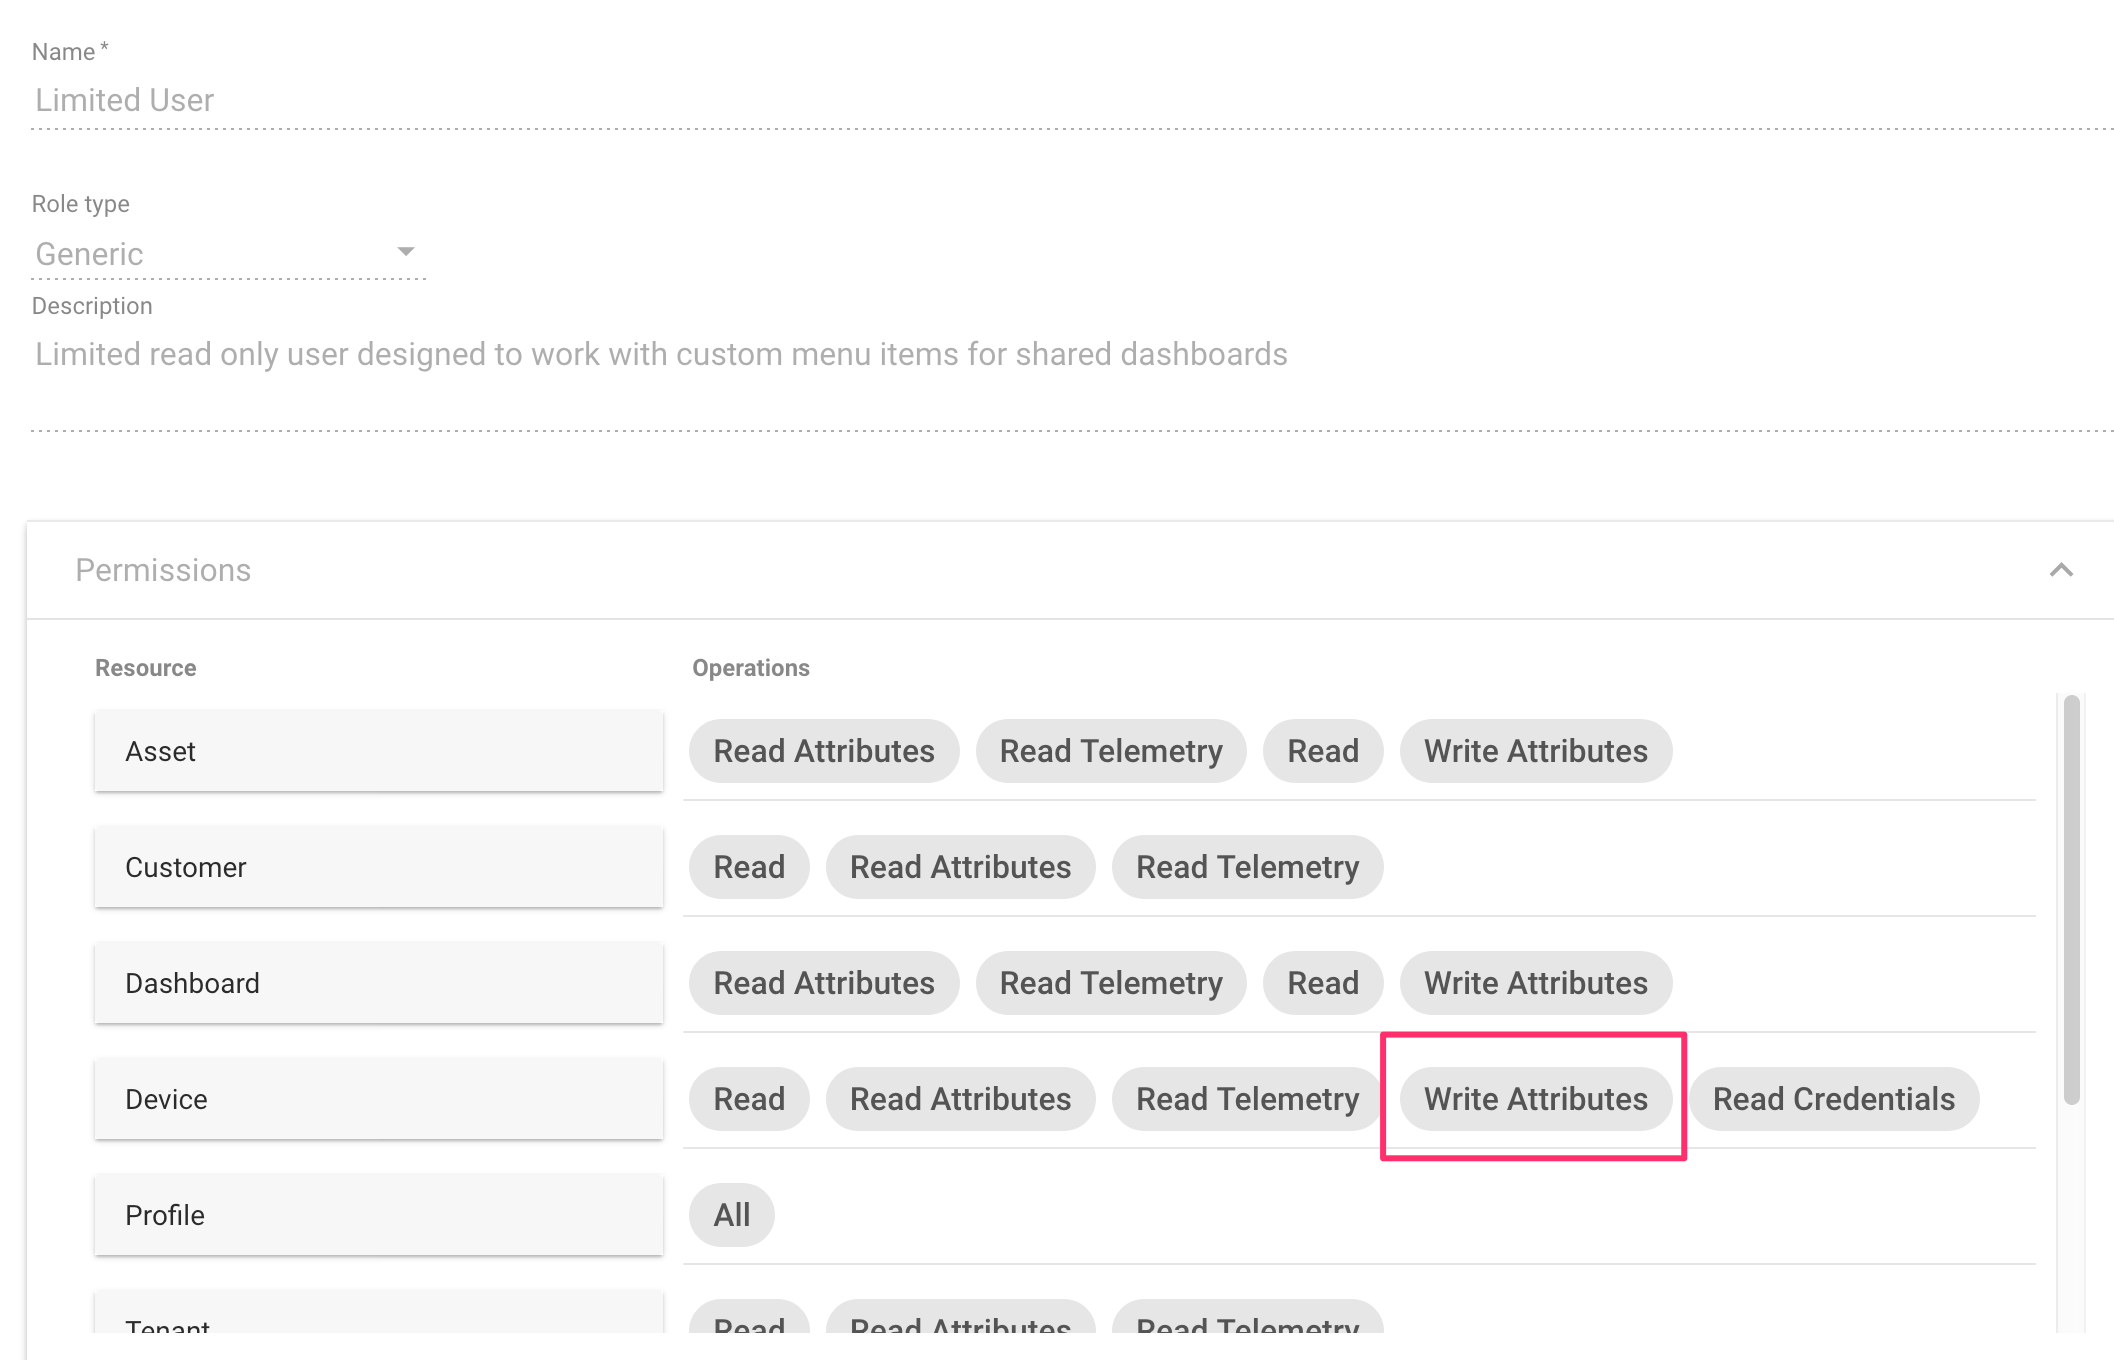
Task: Click the Read Attributes chip for Asset
Action: [823, 751]
